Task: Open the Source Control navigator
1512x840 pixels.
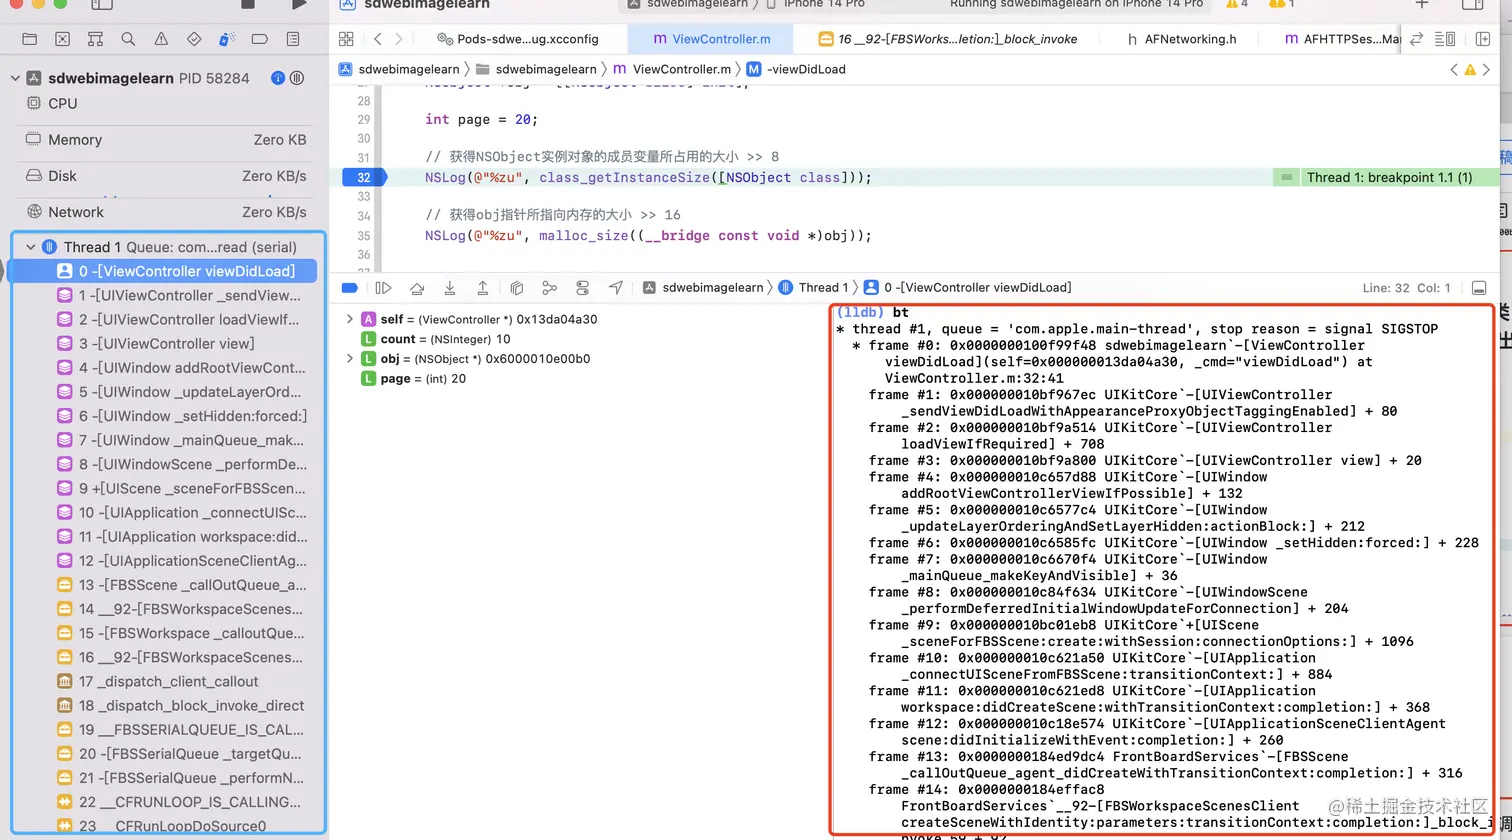Action: click(62, 39)
